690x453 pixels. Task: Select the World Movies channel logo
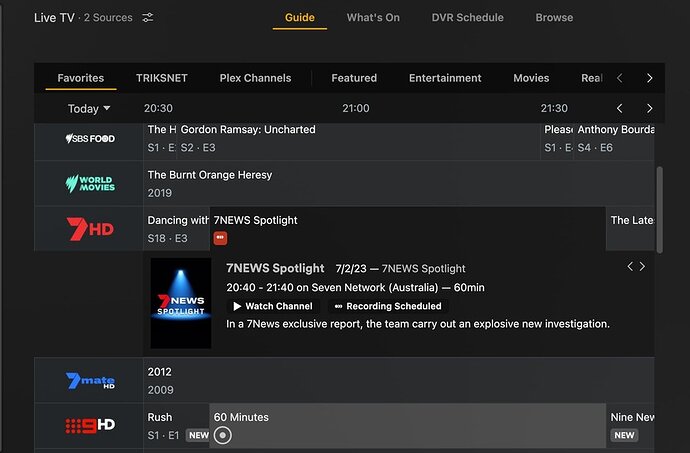coord(90,184)
